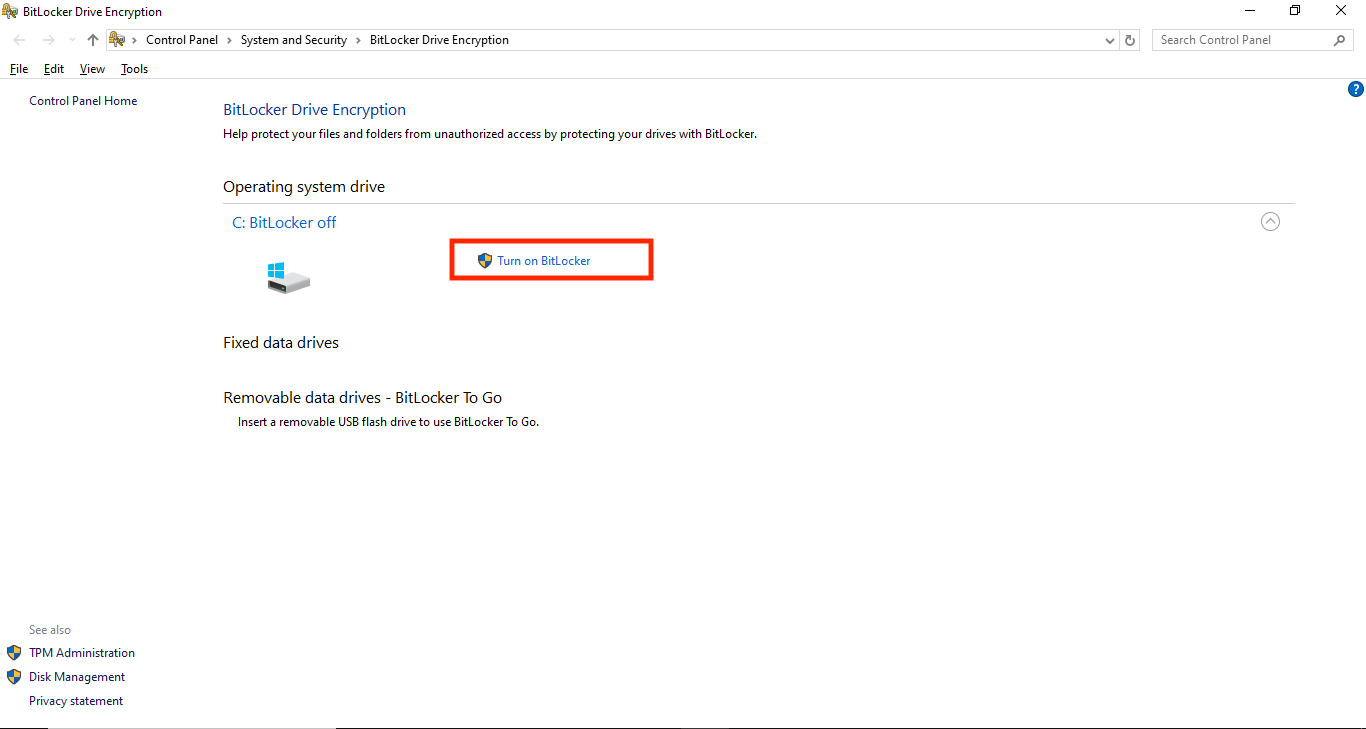
Task: Click the Insert a removable USB flash drive text
Action: 388,422
